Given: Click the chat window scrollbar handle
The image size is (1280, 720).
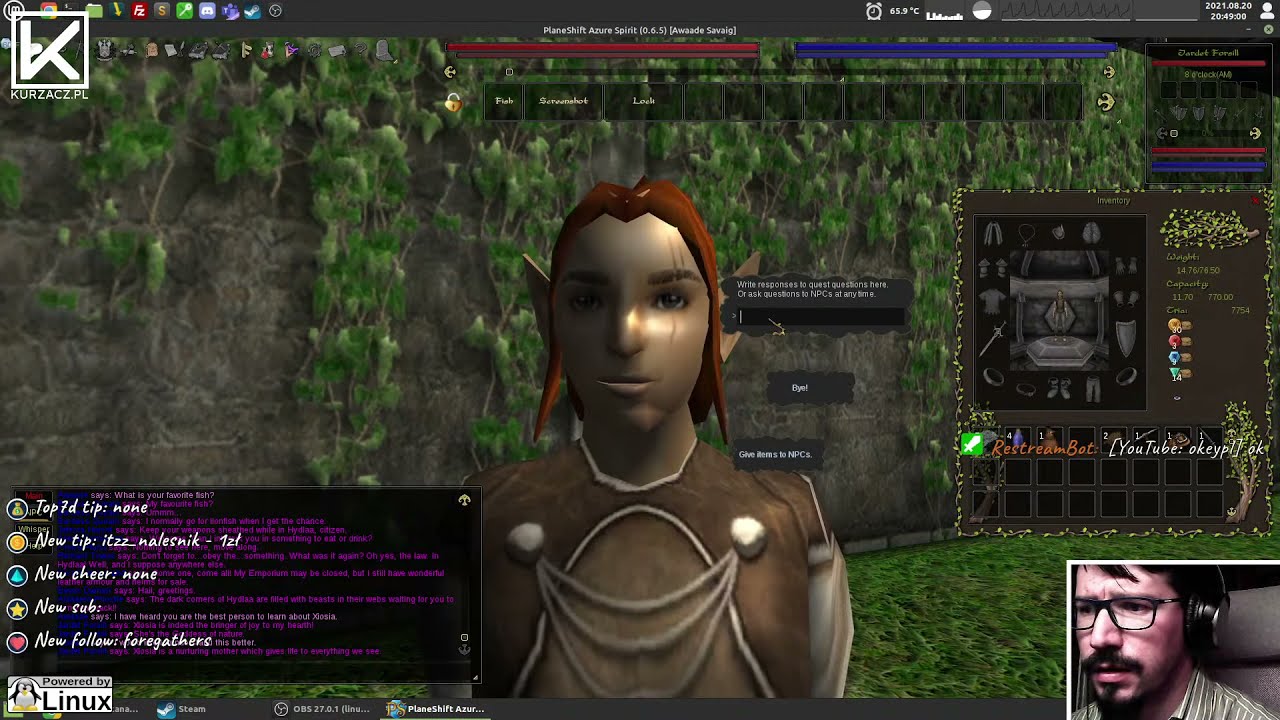Looking at the screenshot, I should click(x=464, y=637).
